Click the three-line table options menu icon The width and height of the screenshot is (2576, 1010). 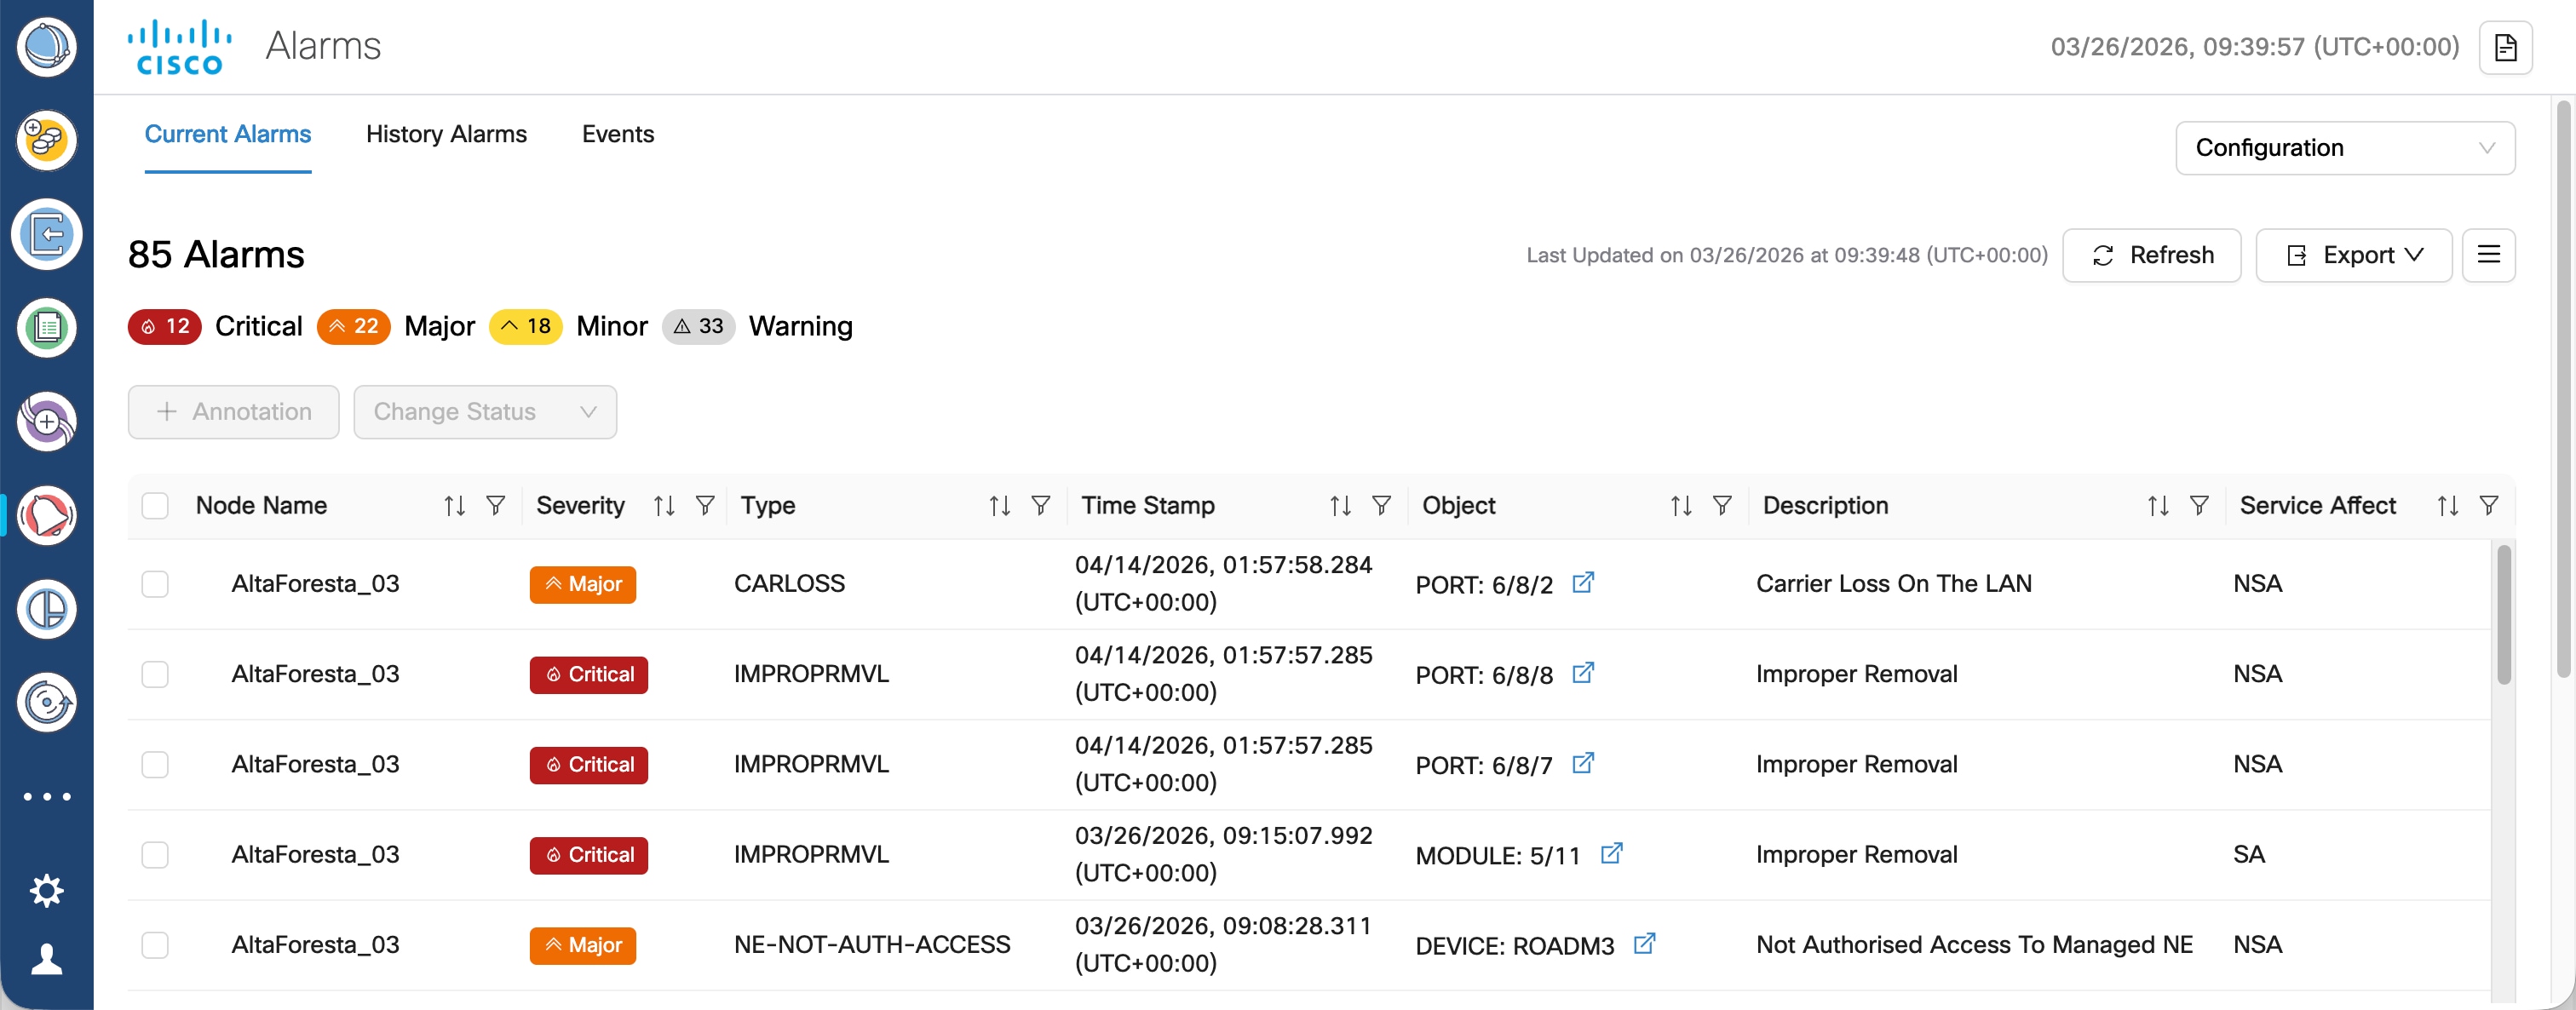[2488, 255]
